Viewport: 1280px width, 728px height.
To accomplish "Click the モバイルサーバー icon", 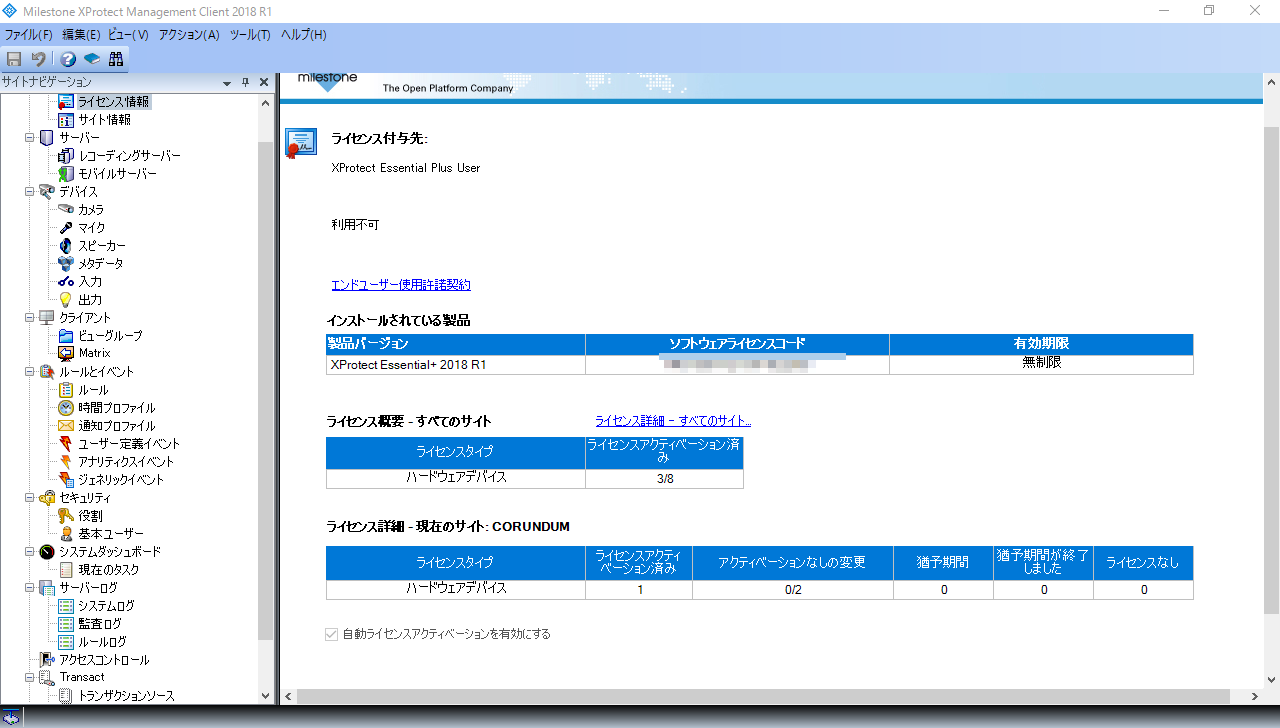I will (66, 174).
